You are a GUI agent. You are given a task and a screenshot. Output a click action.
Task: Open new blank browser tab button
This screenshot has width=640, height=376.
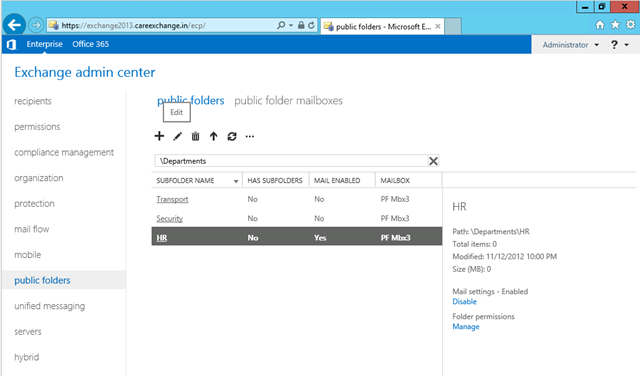pyautogui.click(x=453, y=26)
